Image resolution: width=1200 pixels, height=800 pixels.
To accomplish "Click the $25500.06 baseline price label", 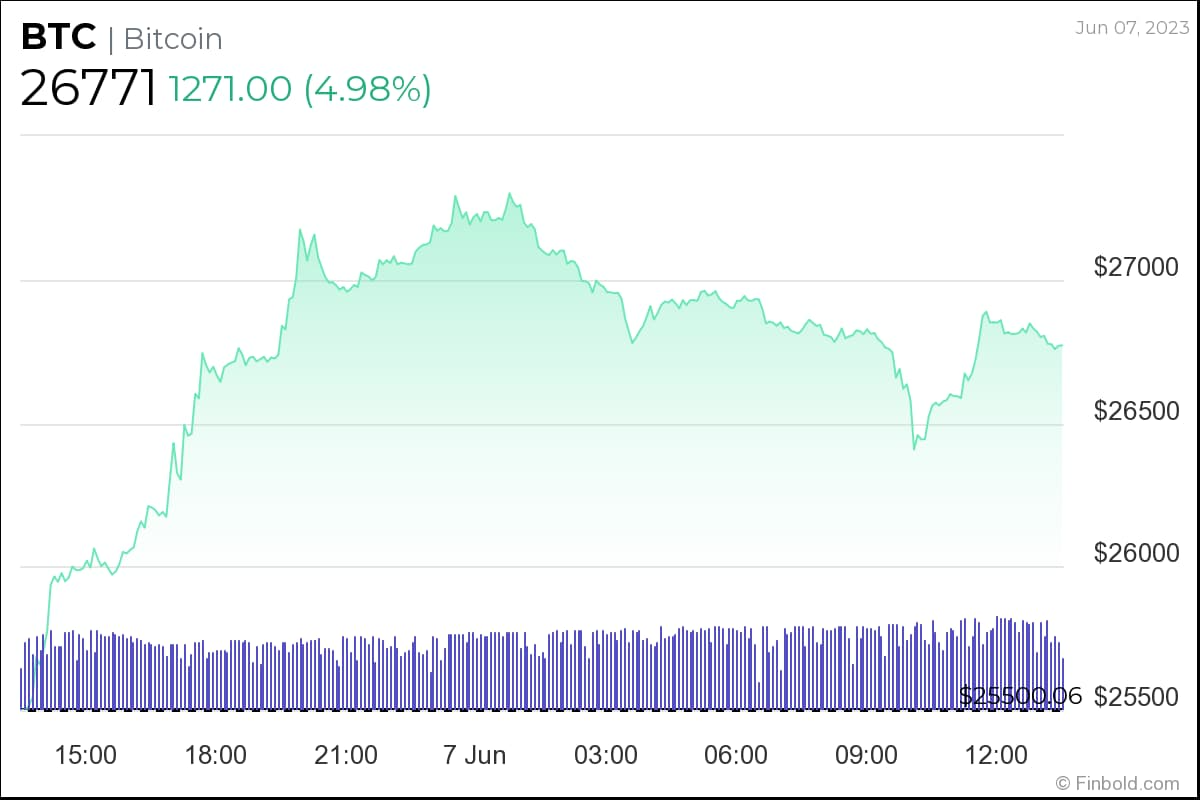I will coord(1020,696).
